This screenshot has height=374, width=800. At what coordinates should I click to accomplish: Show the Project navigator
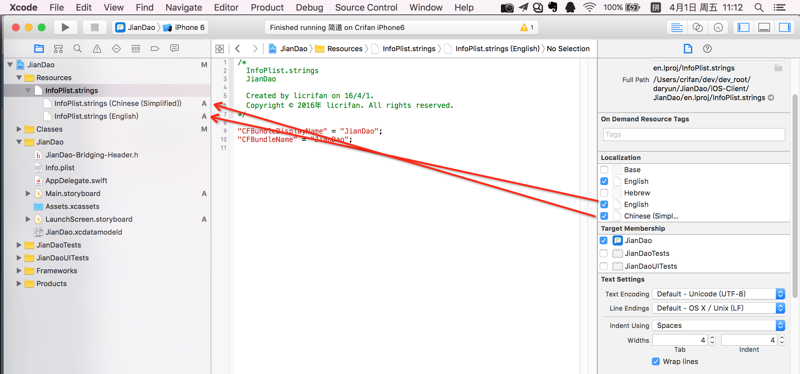[39, 48]
